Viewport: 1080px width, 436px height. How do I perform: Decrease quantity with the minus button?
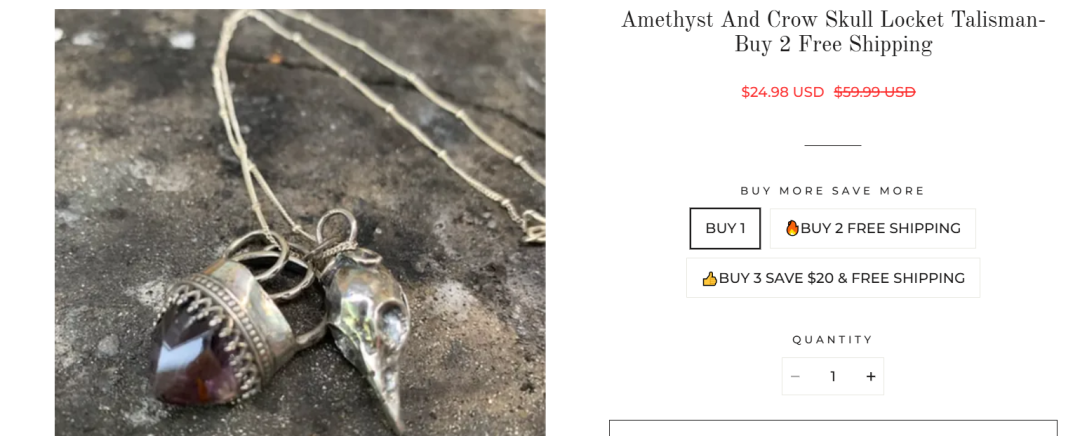click(x=795, y=377)
